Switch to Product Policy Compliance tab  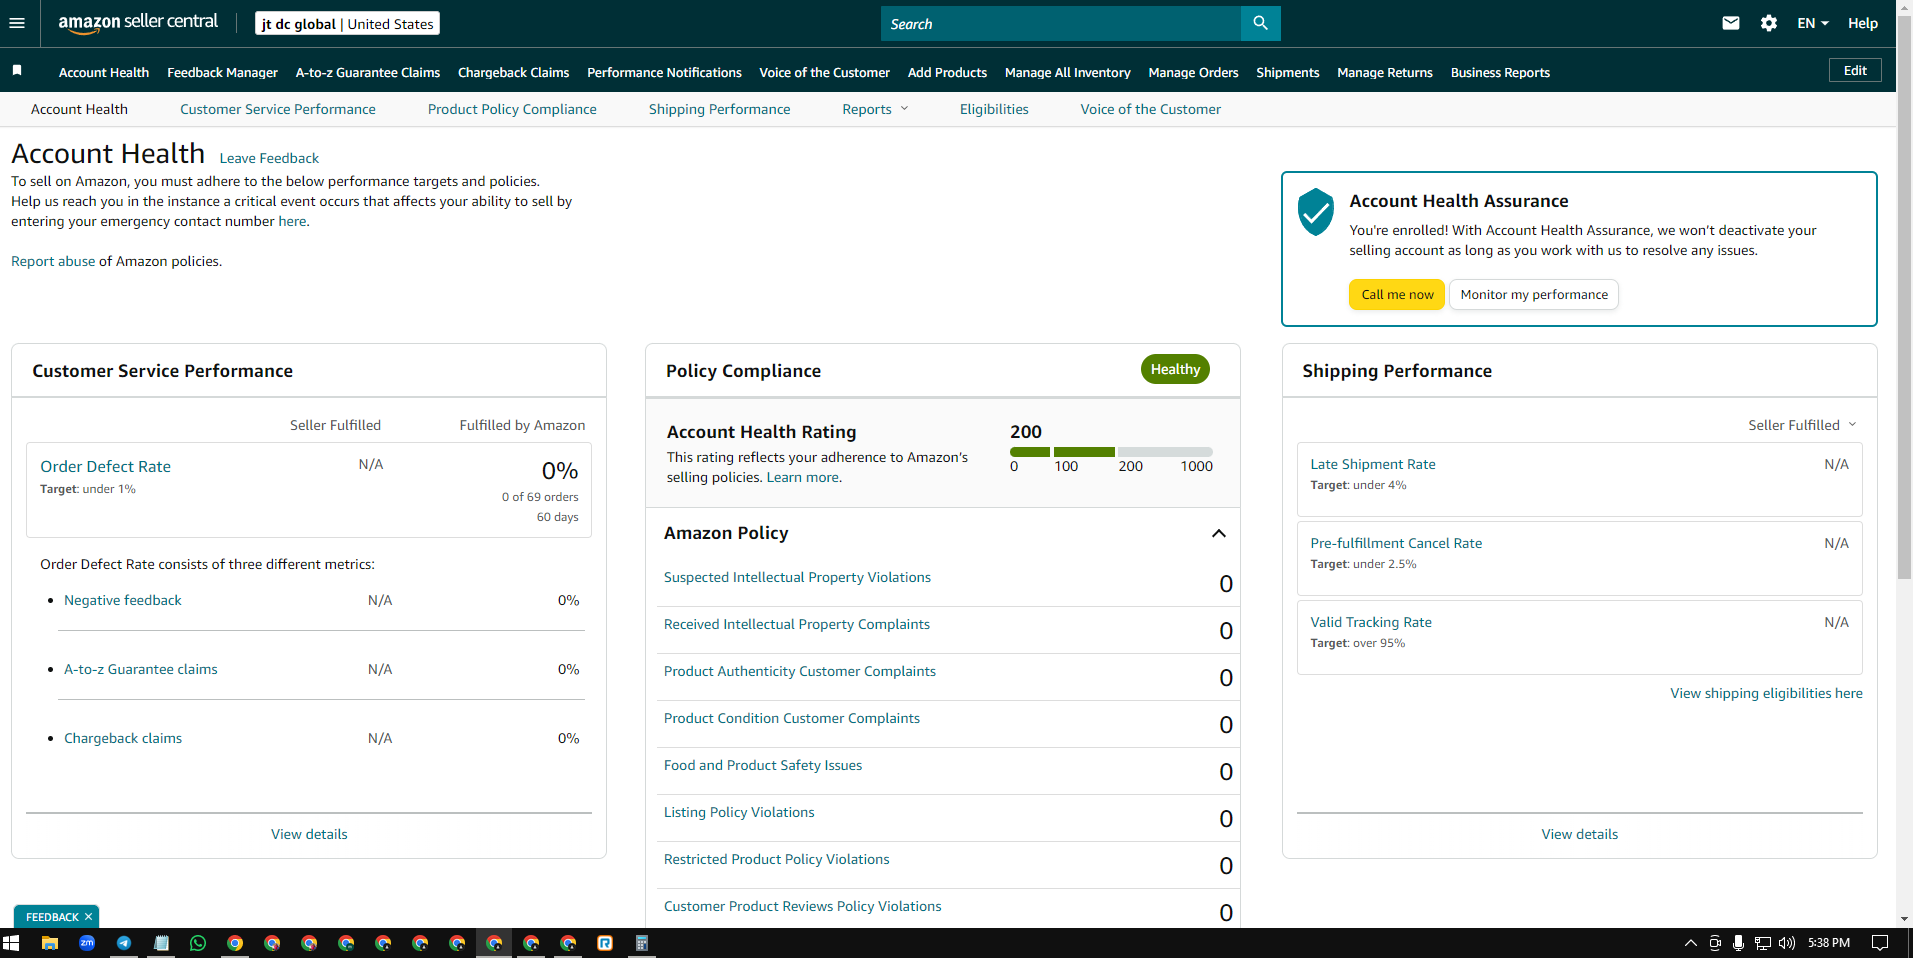pyautogui.click(x=512, y=109)
